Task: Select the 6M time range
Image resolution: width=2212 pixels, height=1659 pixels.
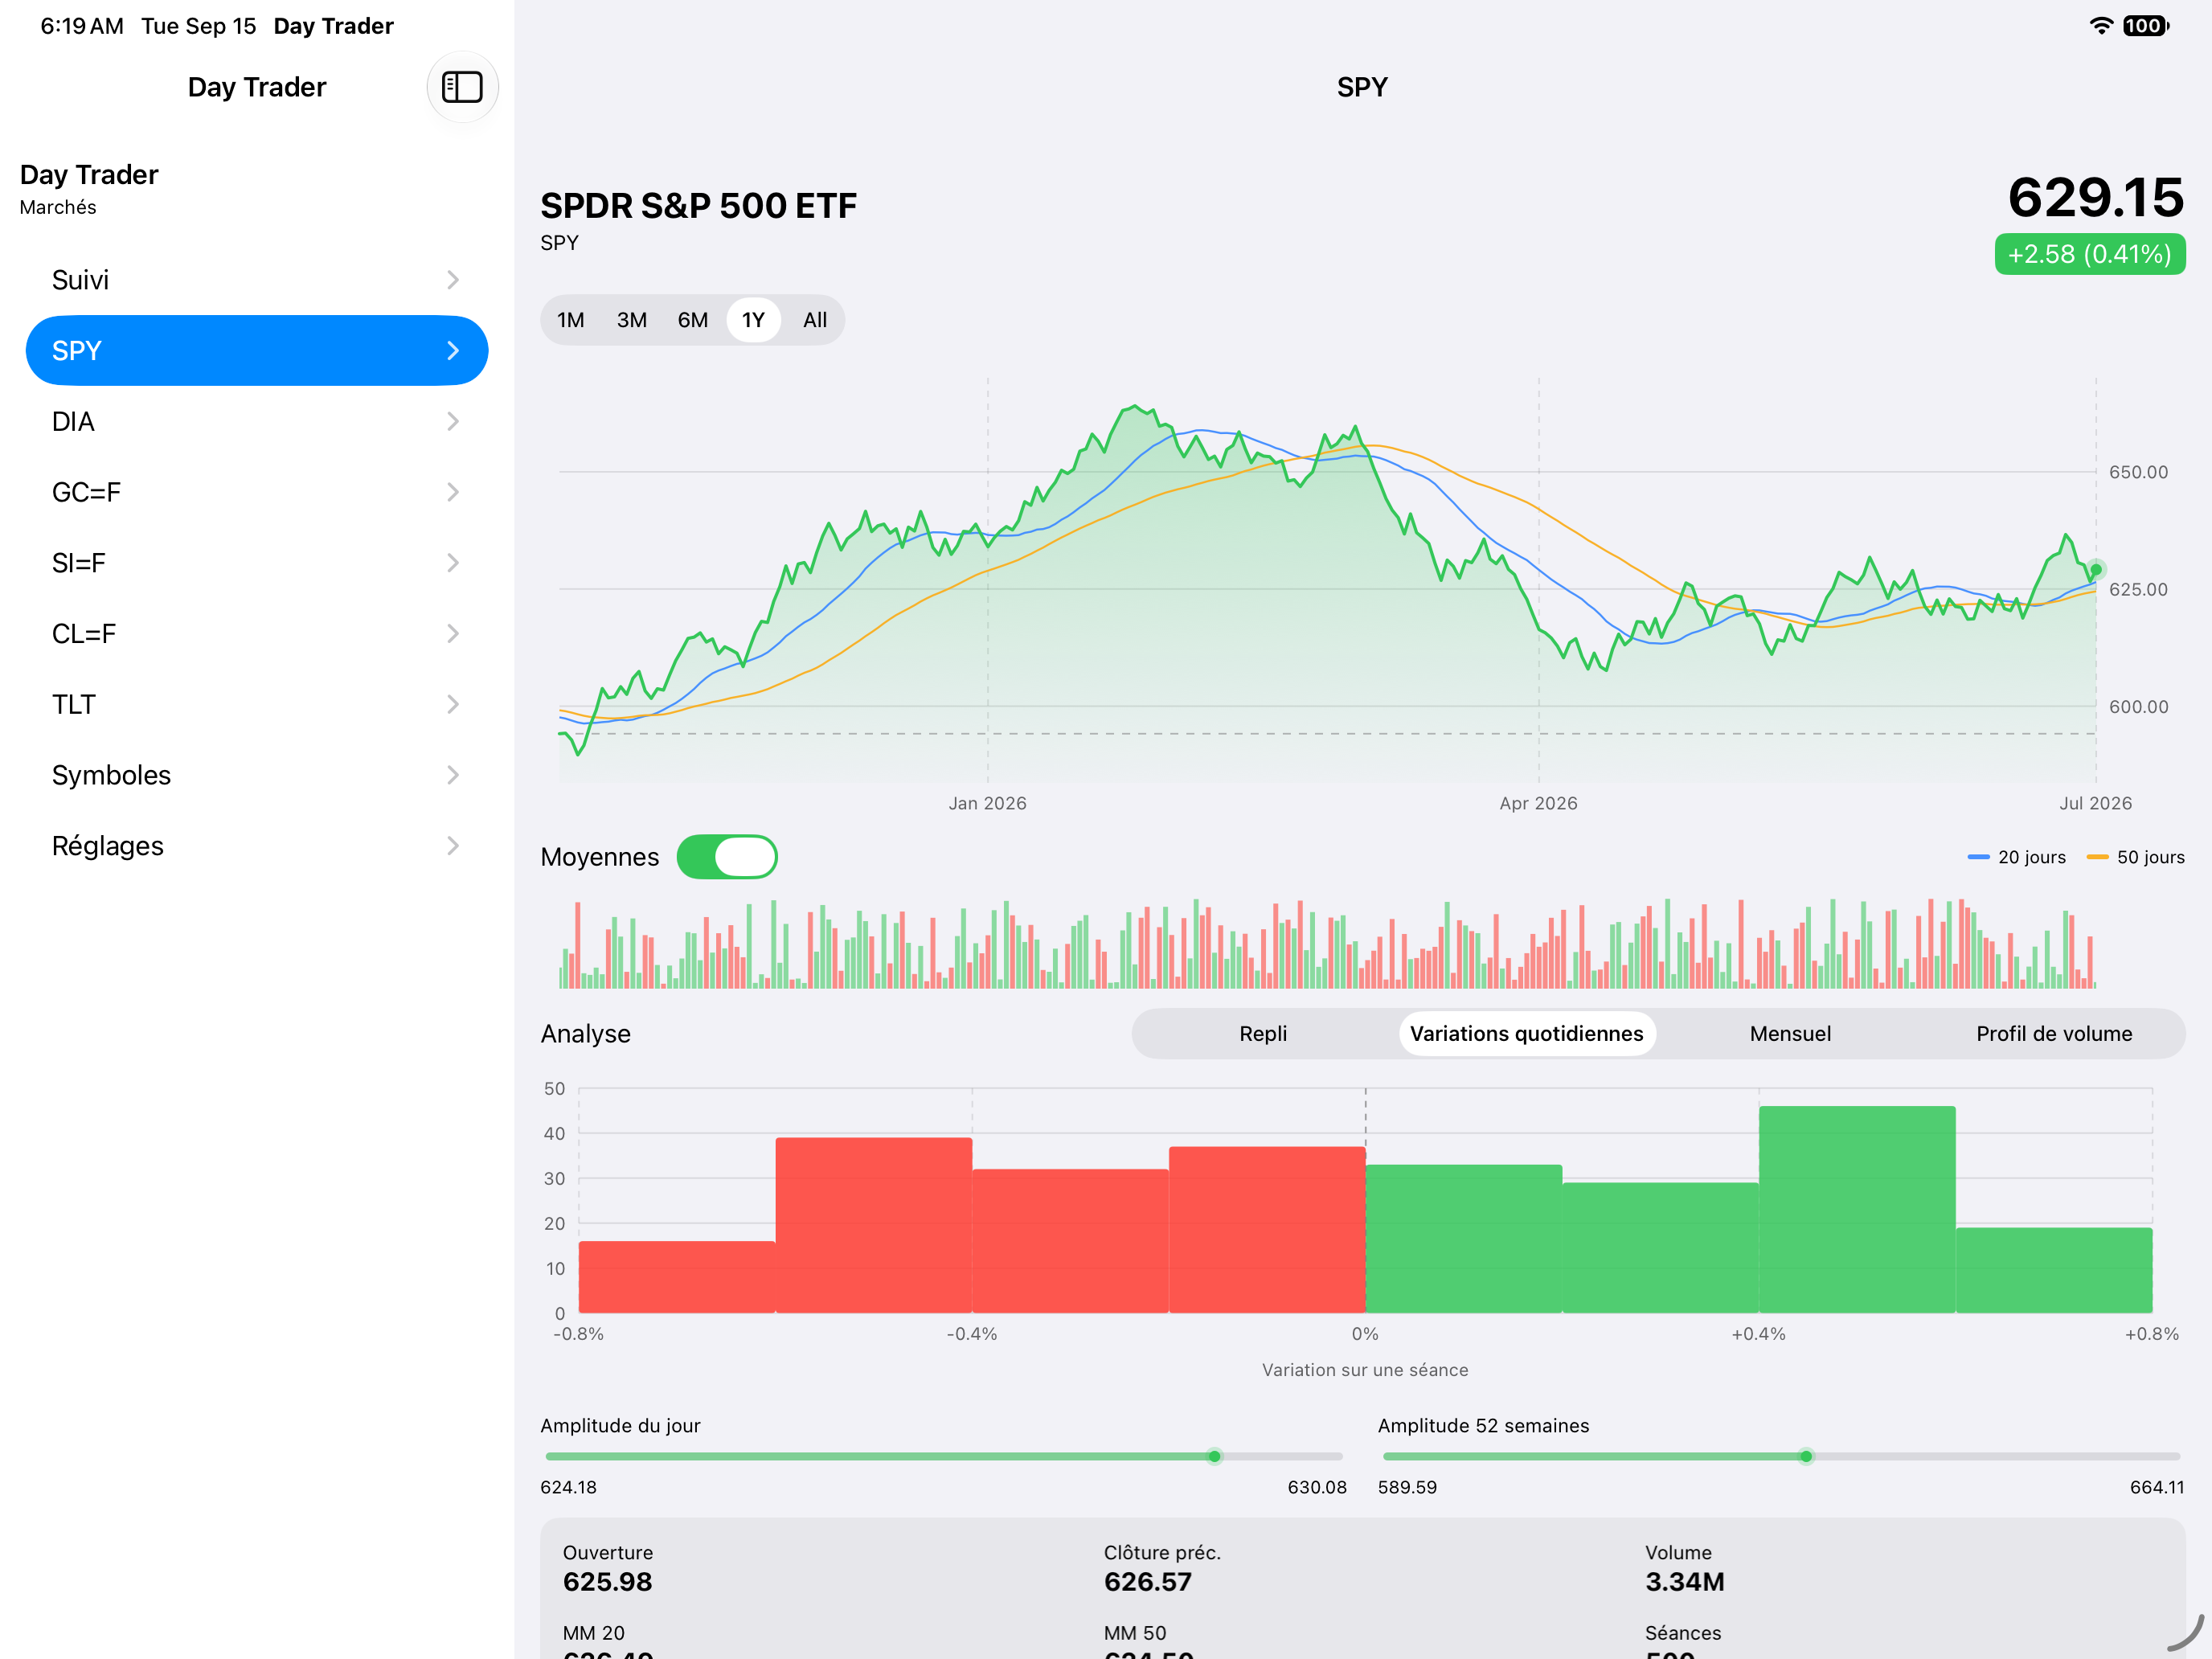Action: 693,320
